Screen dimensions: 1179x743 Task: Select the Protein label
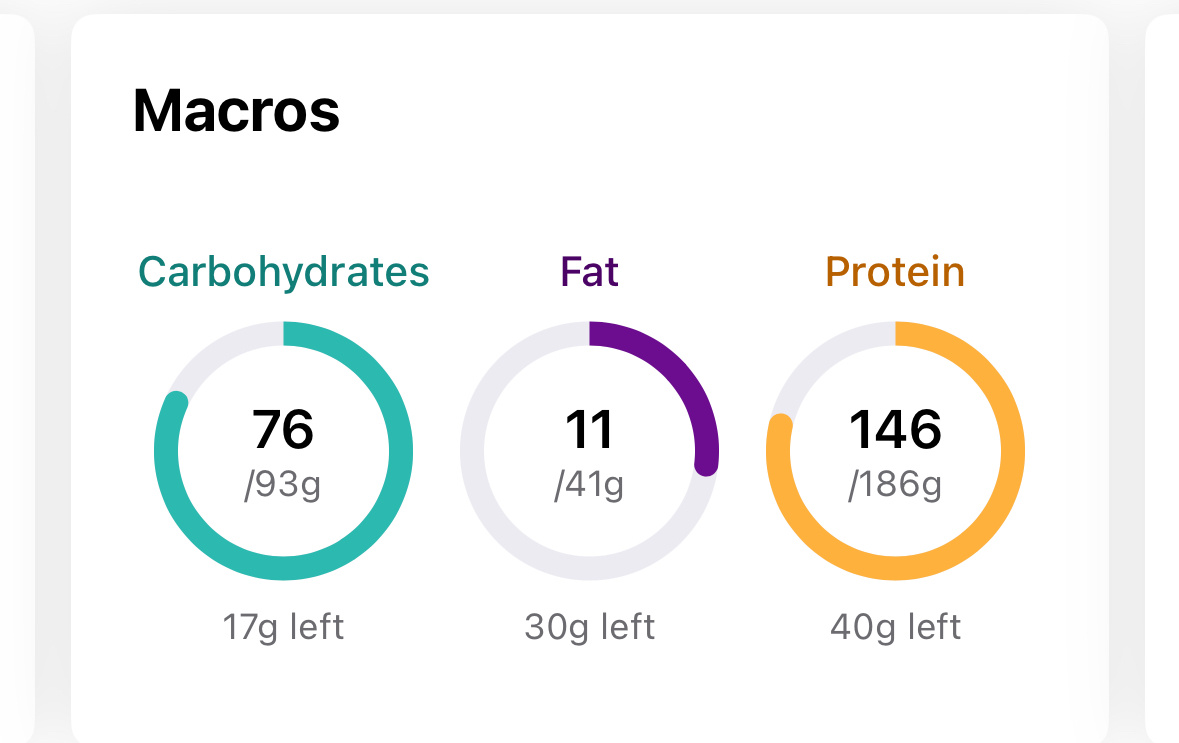[895, 271]
